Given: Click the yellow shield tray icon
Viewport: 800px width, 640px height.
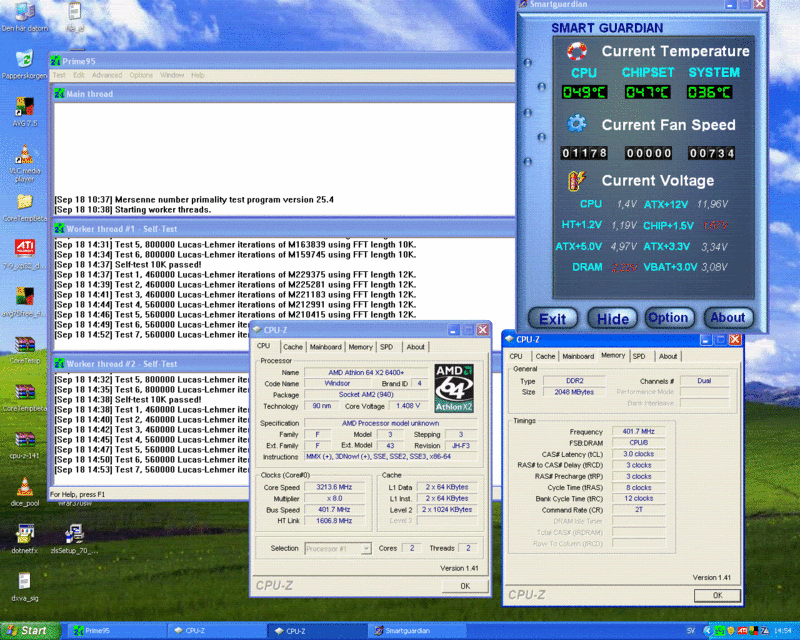Looking at the screenshot, I should tap(731, 631).
